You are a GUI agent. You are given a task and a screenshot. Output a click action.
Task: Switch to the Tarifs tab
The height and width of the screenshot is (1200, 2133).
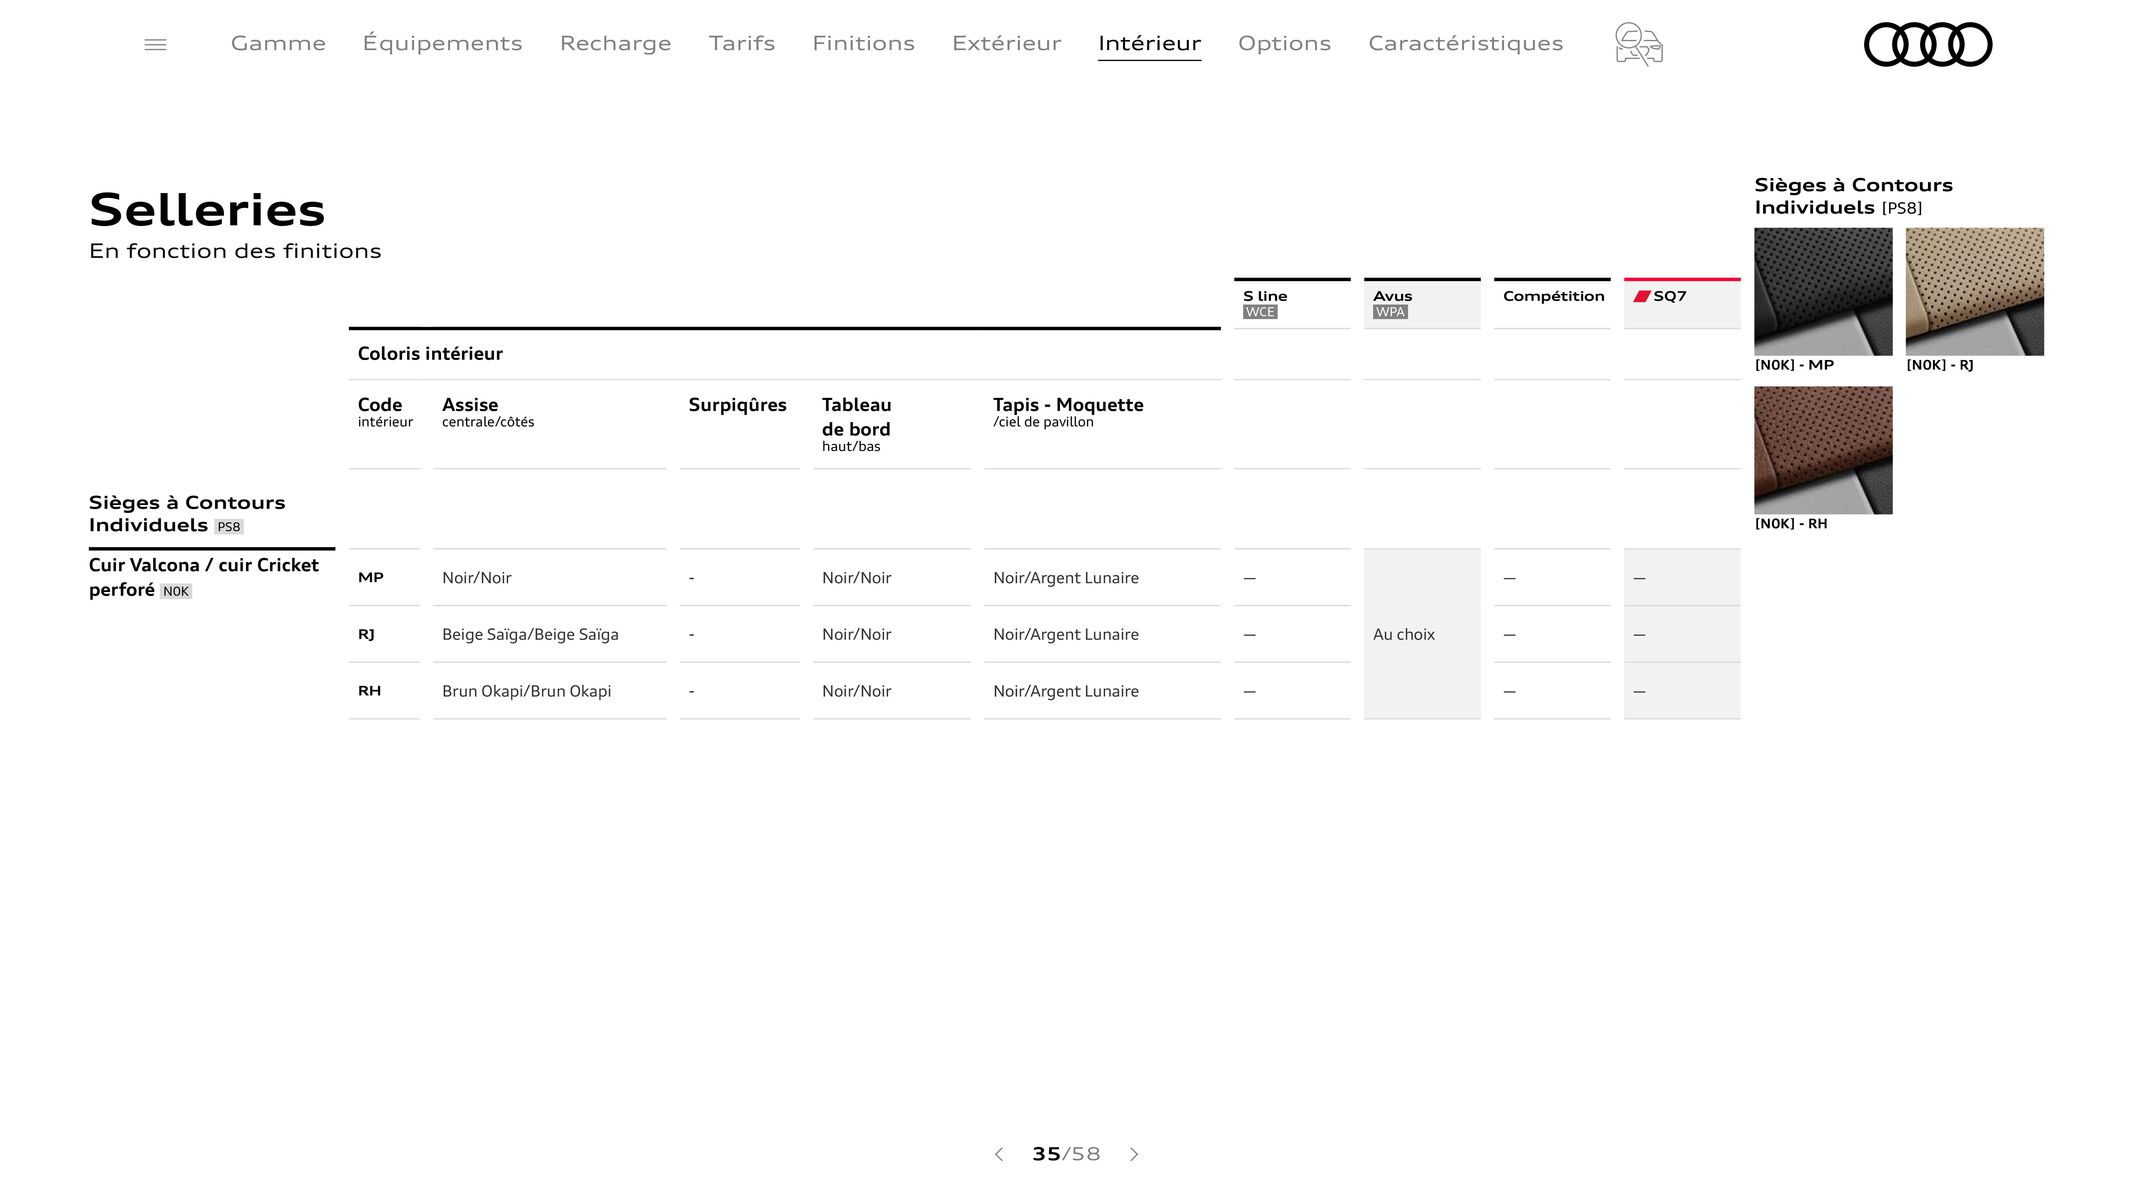742,43
